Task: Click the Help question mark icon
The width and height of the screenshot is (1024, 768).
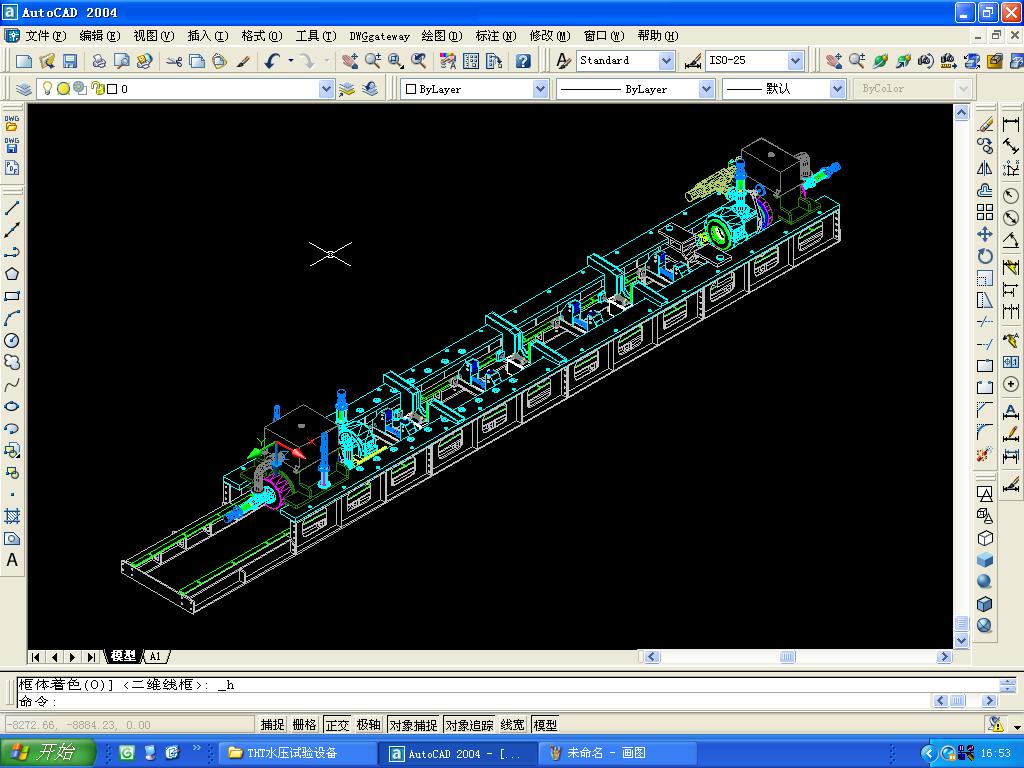Action: coord(523,61)
